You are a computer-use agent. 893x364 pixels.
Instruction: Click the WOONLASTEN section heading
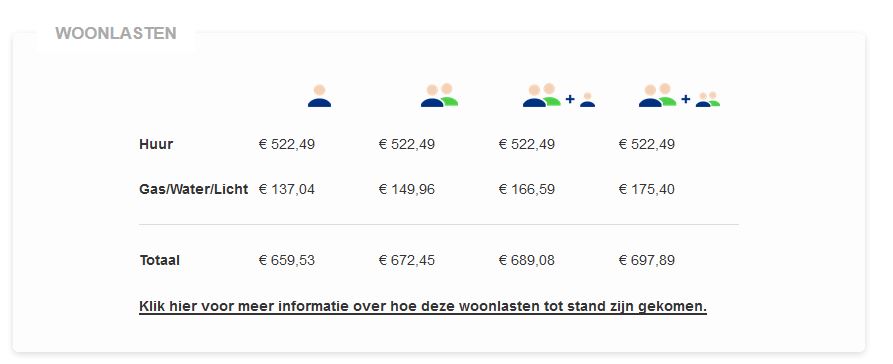[116, 33]
